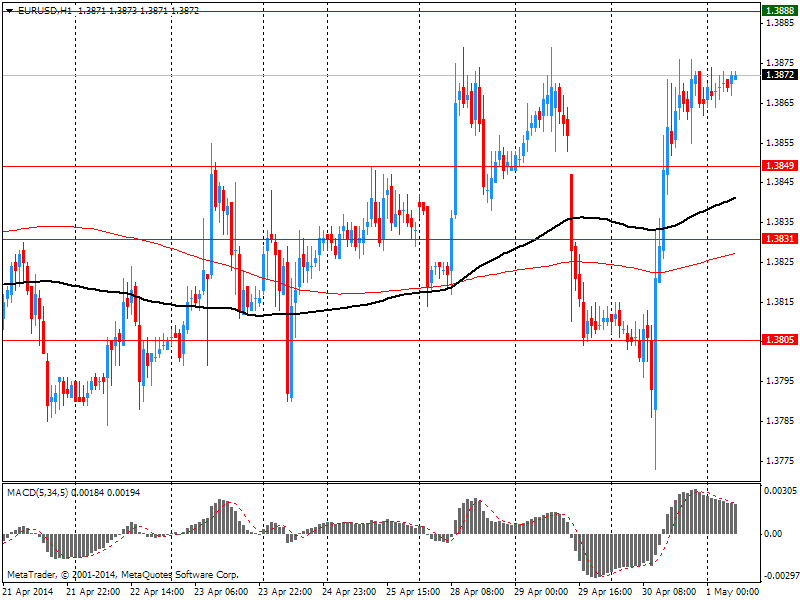Click the 1.3885 value on price axis

point(779,22)
